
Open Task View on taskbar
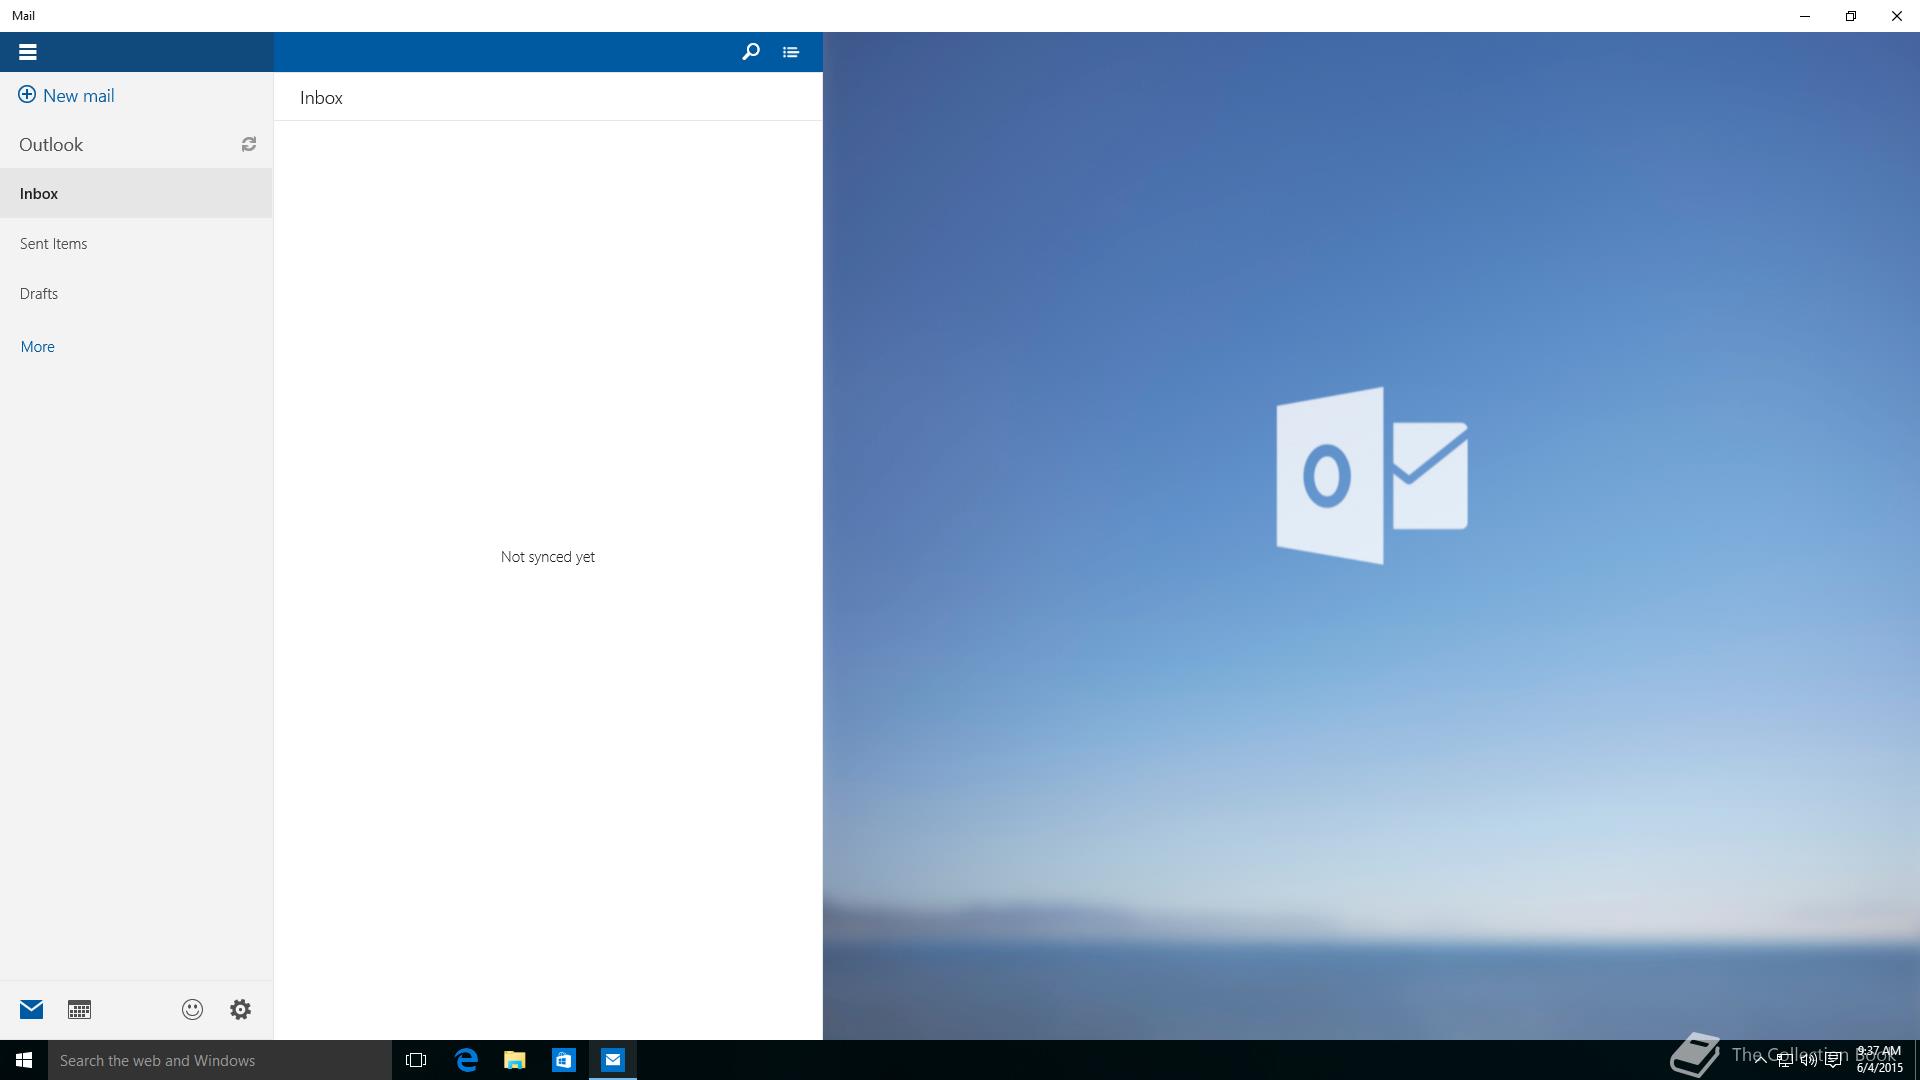(x=416, y=1060)
